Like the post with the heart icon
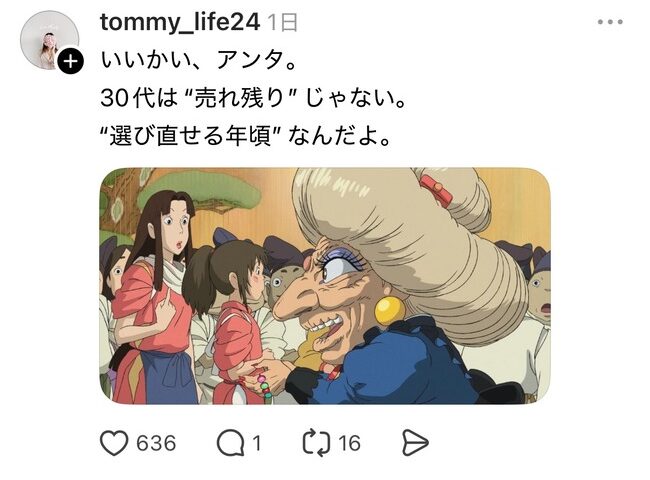This screenshot has height=480, width=650. 114,443
